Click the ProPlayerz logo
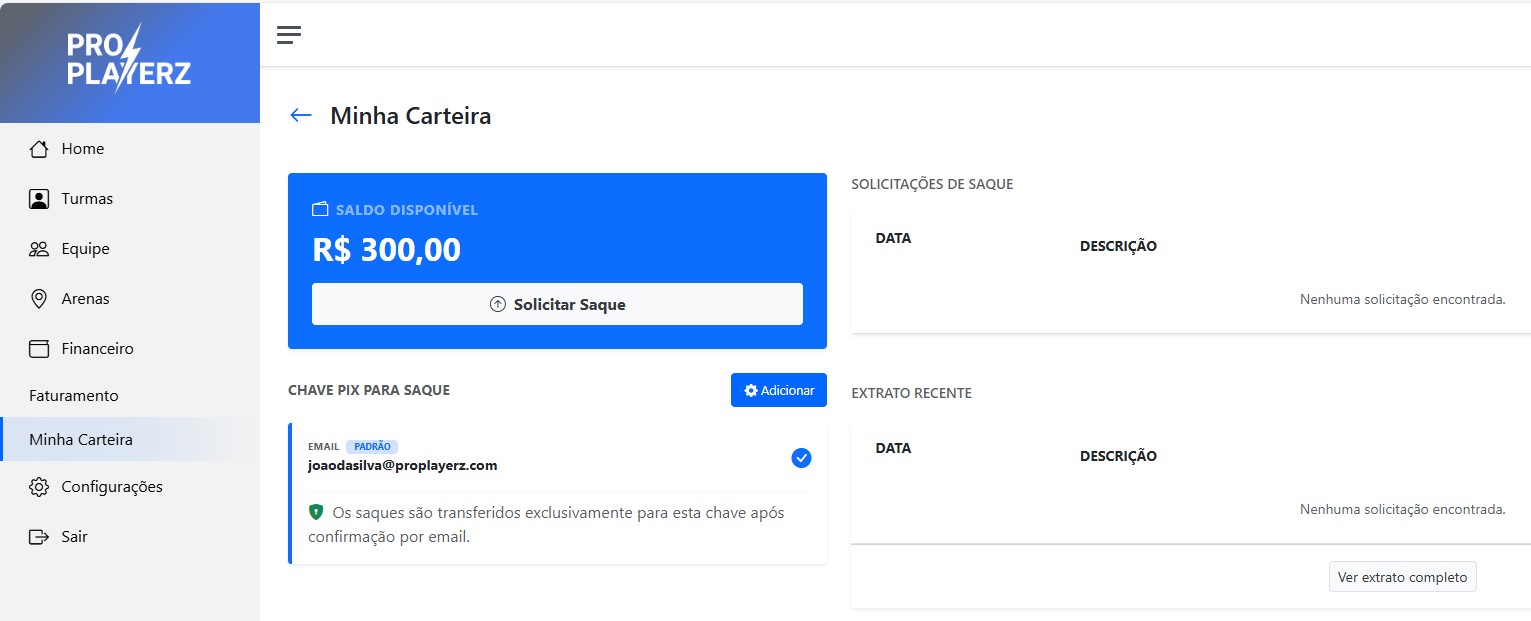The width and height of the screenshot is (1531, 621). click(x=129, y=61)
